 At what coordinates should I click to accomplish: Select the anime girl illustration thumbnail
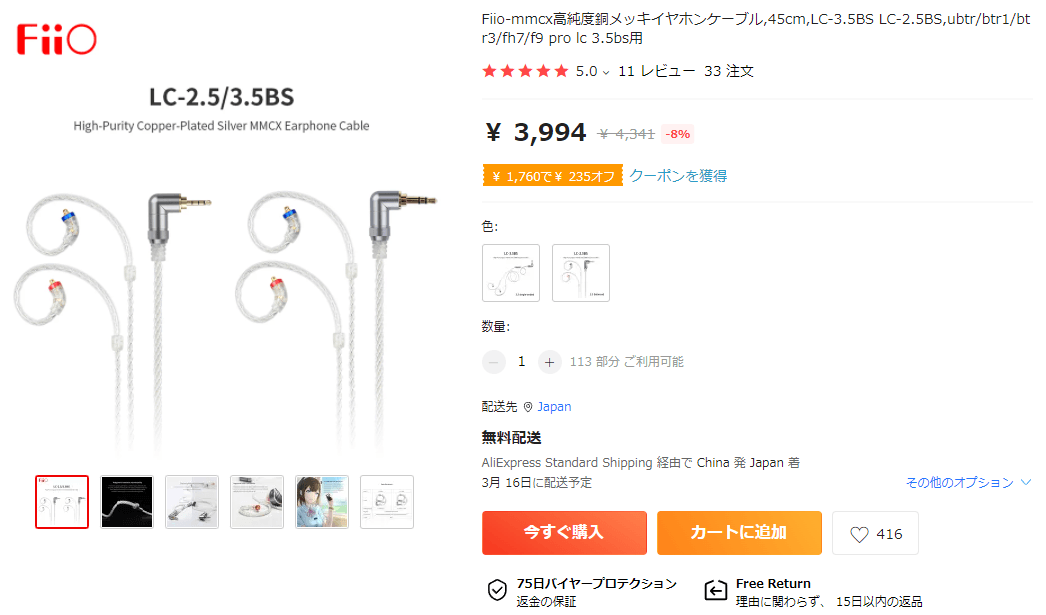click(x=322, y=502)
